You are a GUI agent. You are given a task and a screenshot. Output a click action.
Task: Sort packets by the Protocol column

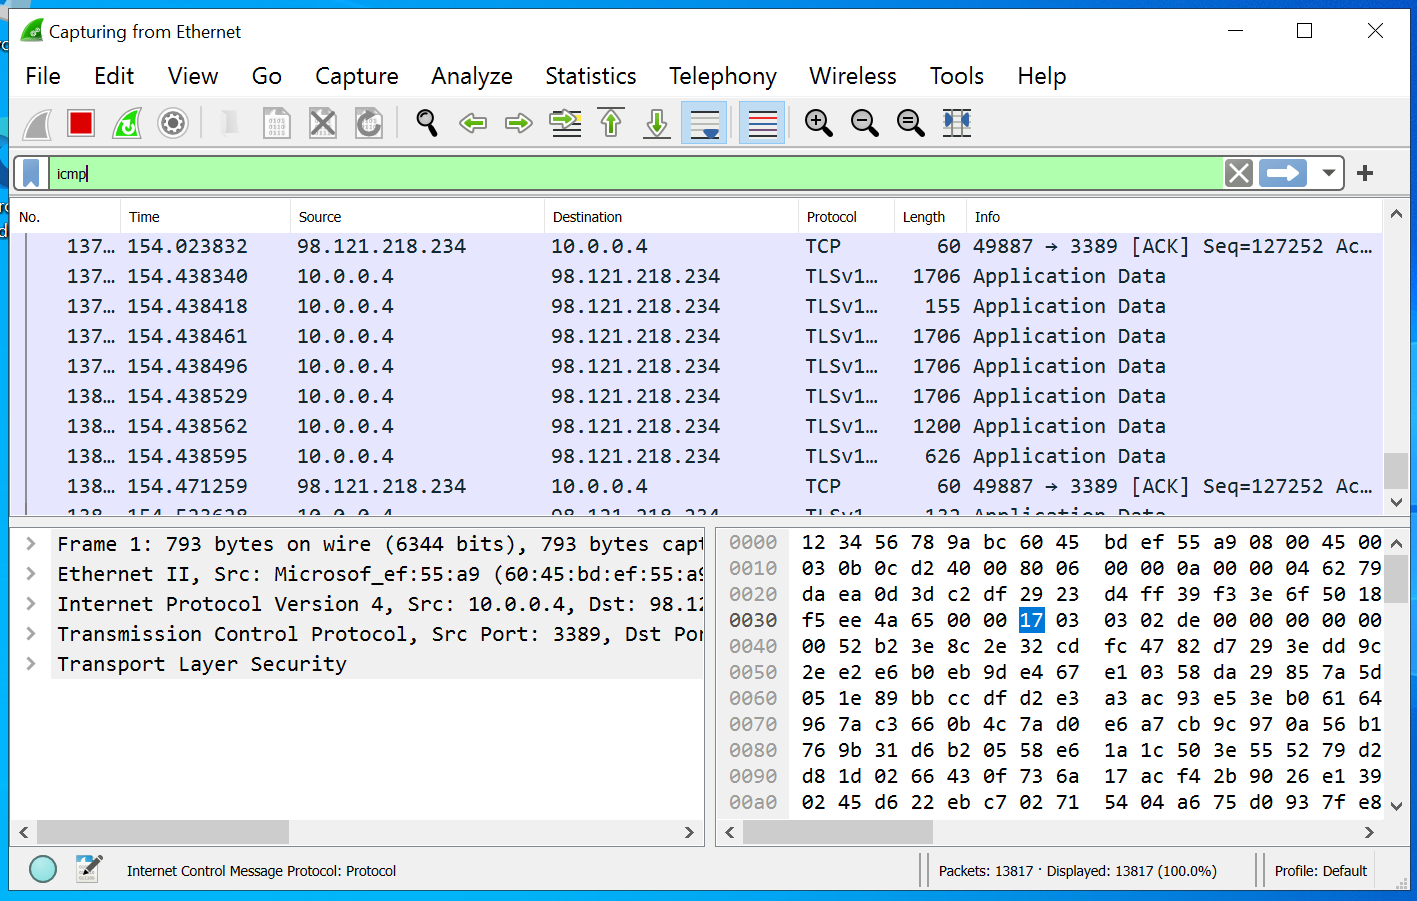click(833, 216)
